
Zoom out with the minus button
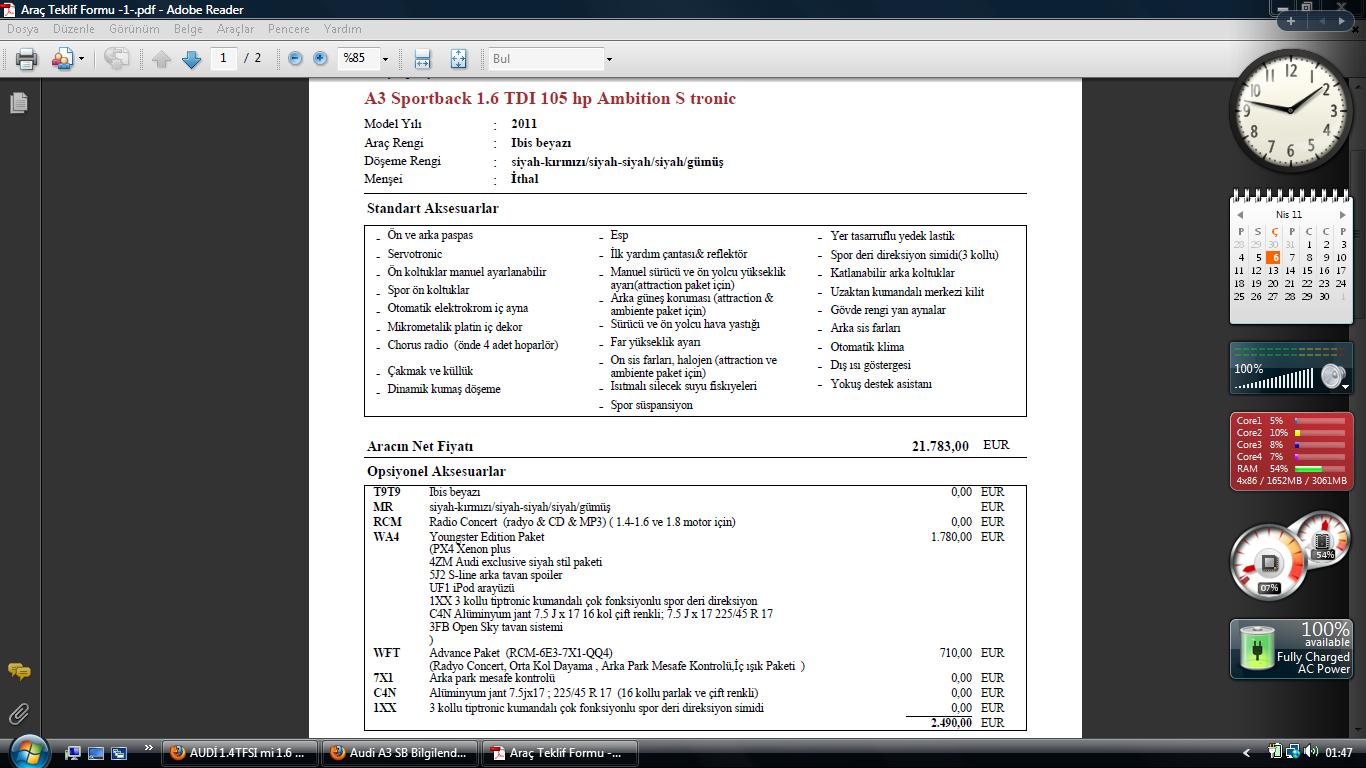pos(295,59)
